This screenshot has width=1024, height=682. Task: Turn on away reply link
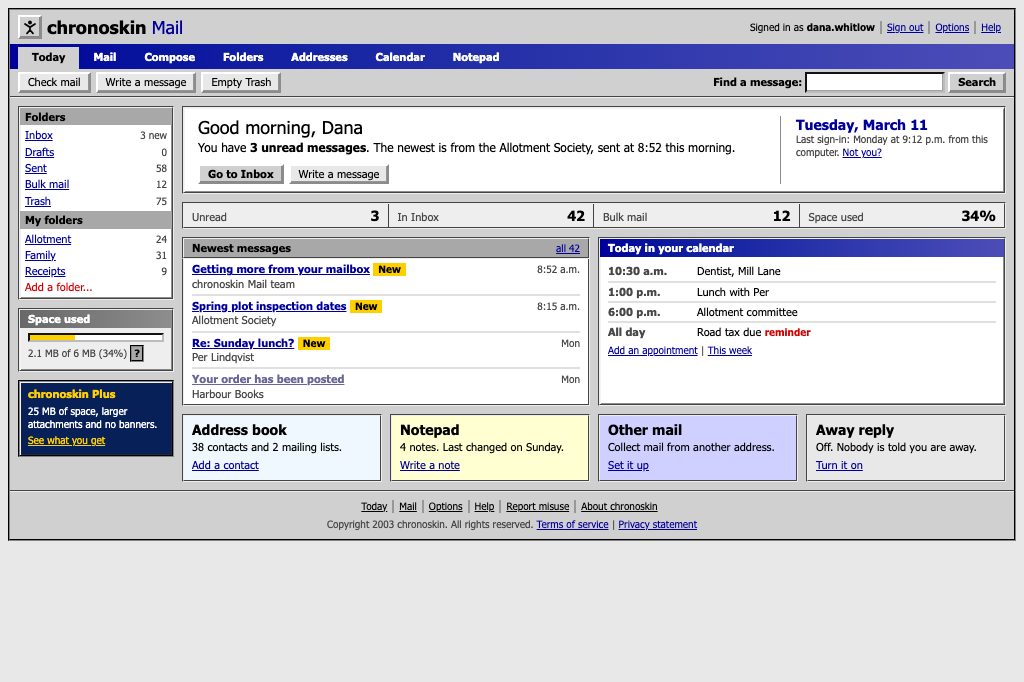pyautogui.click(x=839, y=466)
